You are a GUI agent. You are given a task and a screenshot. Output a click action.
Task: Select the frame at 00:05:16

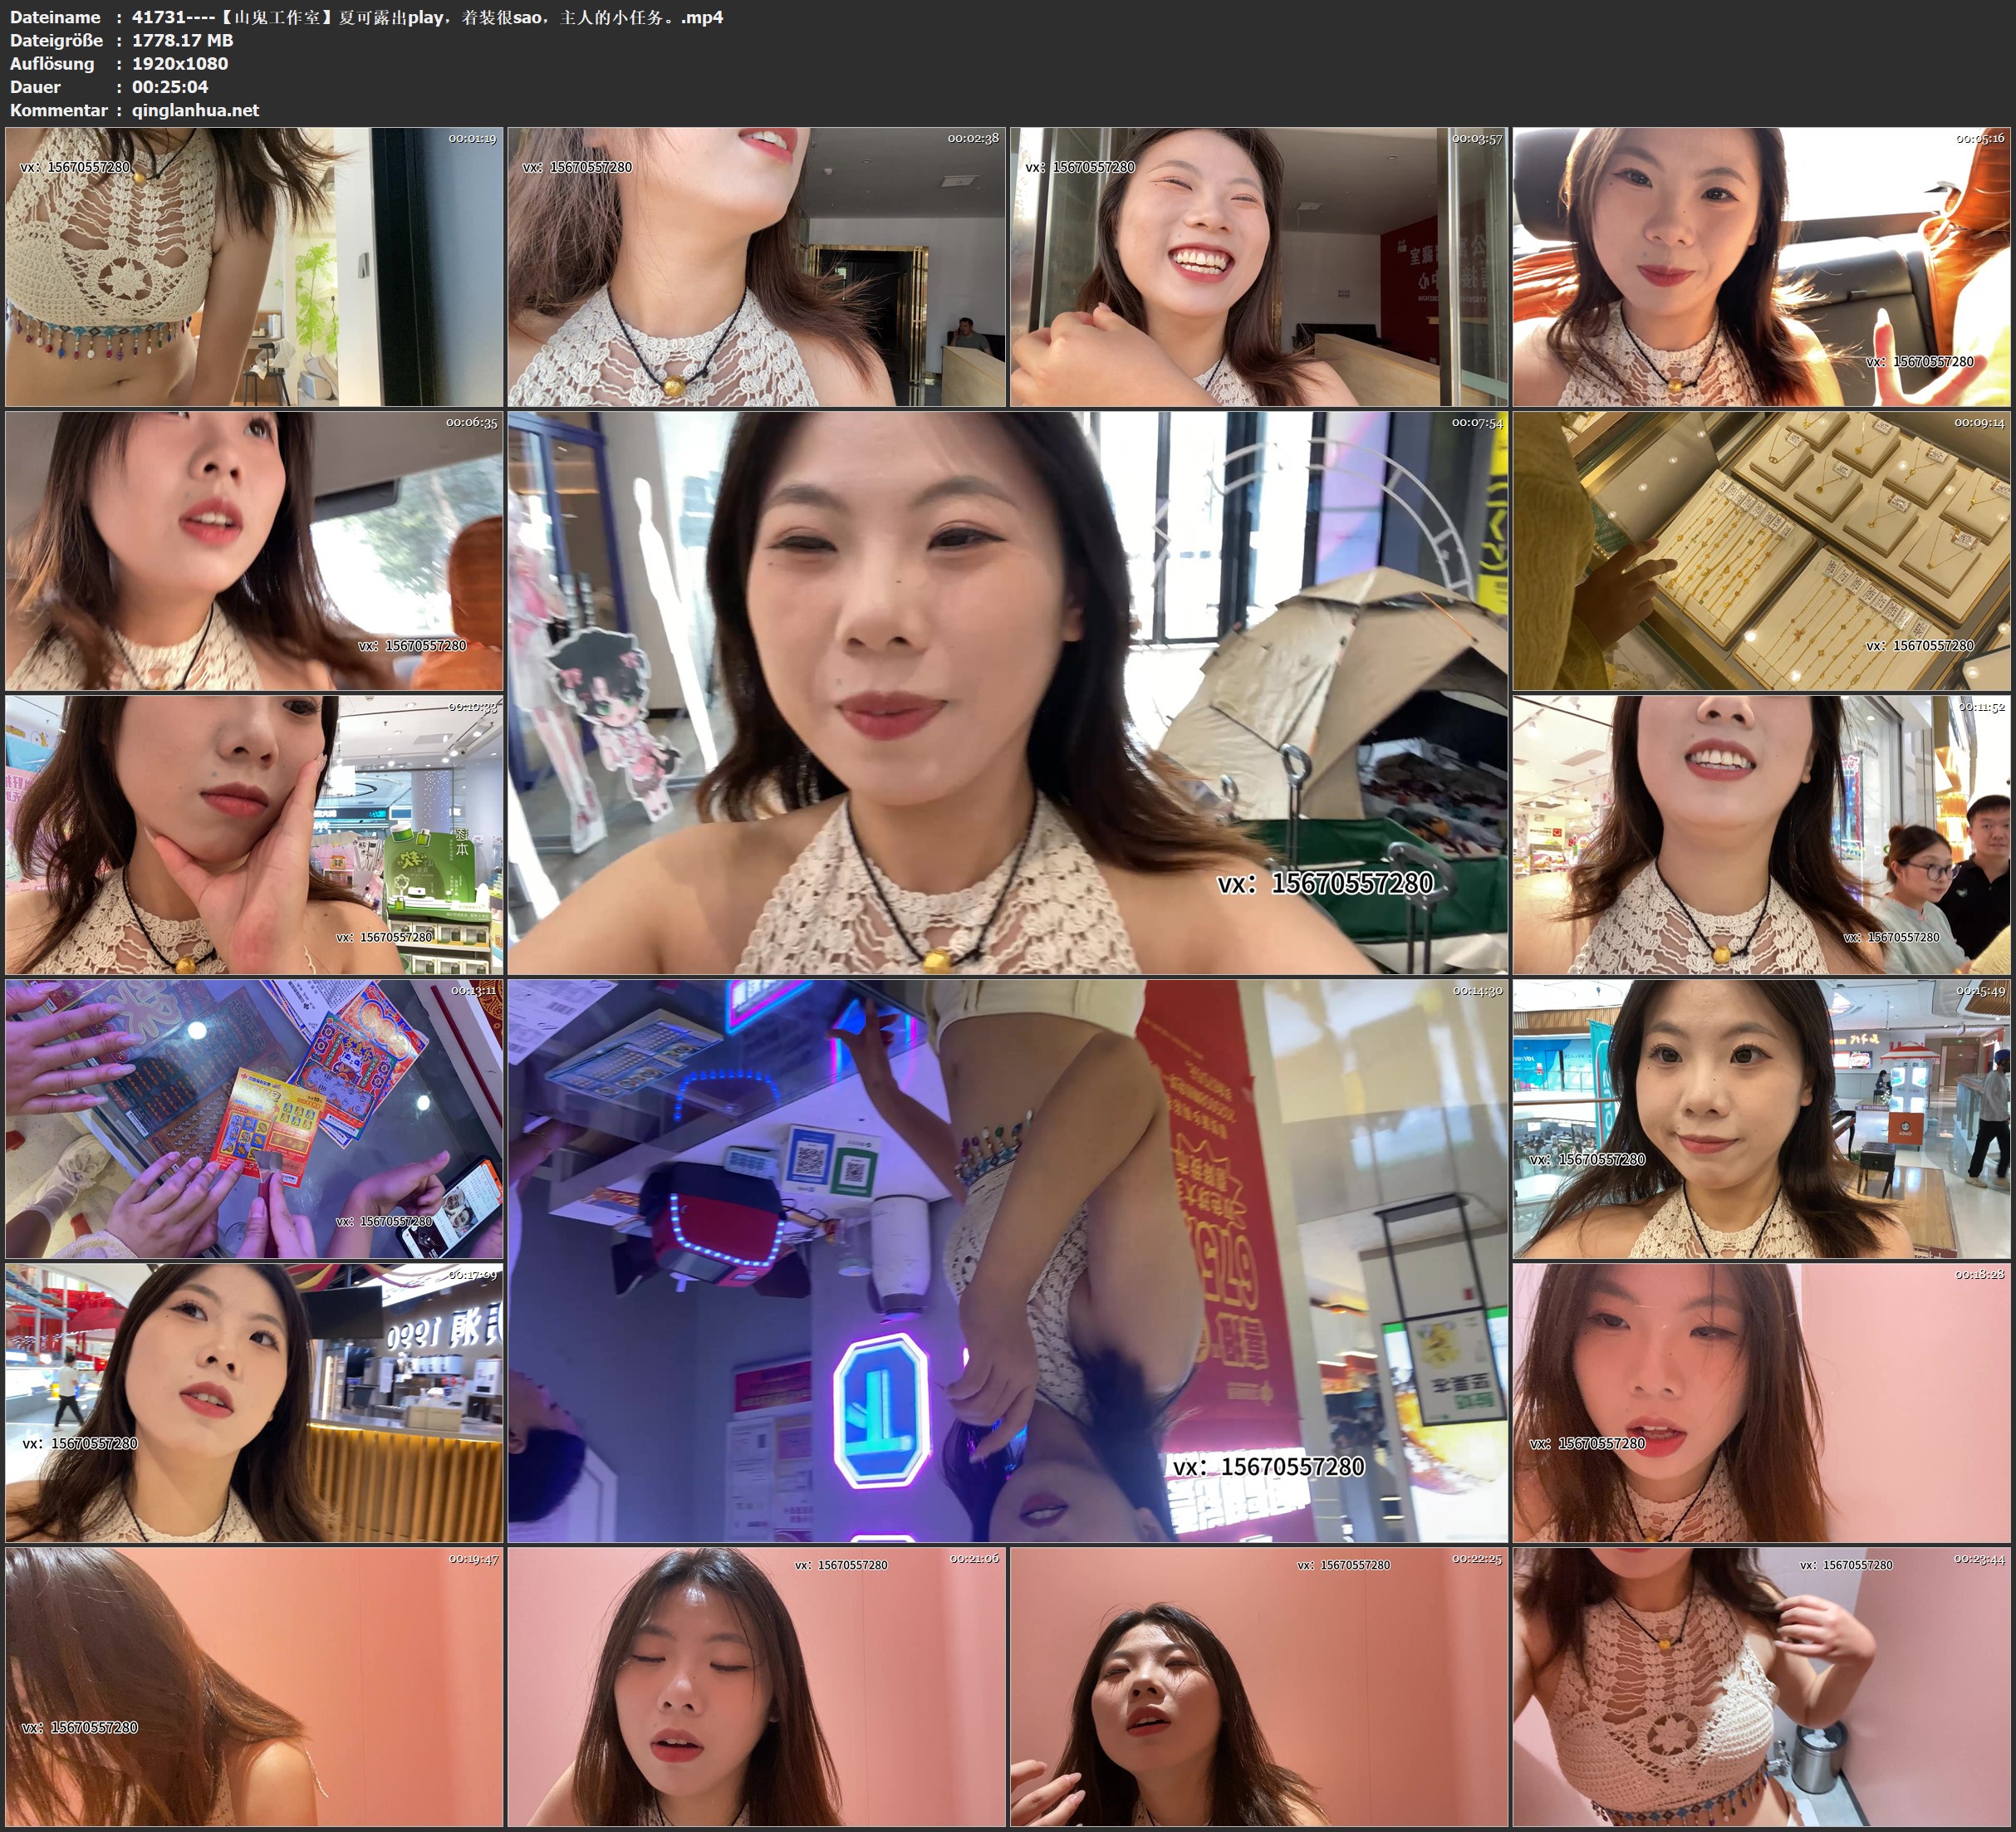point(1762,266)
